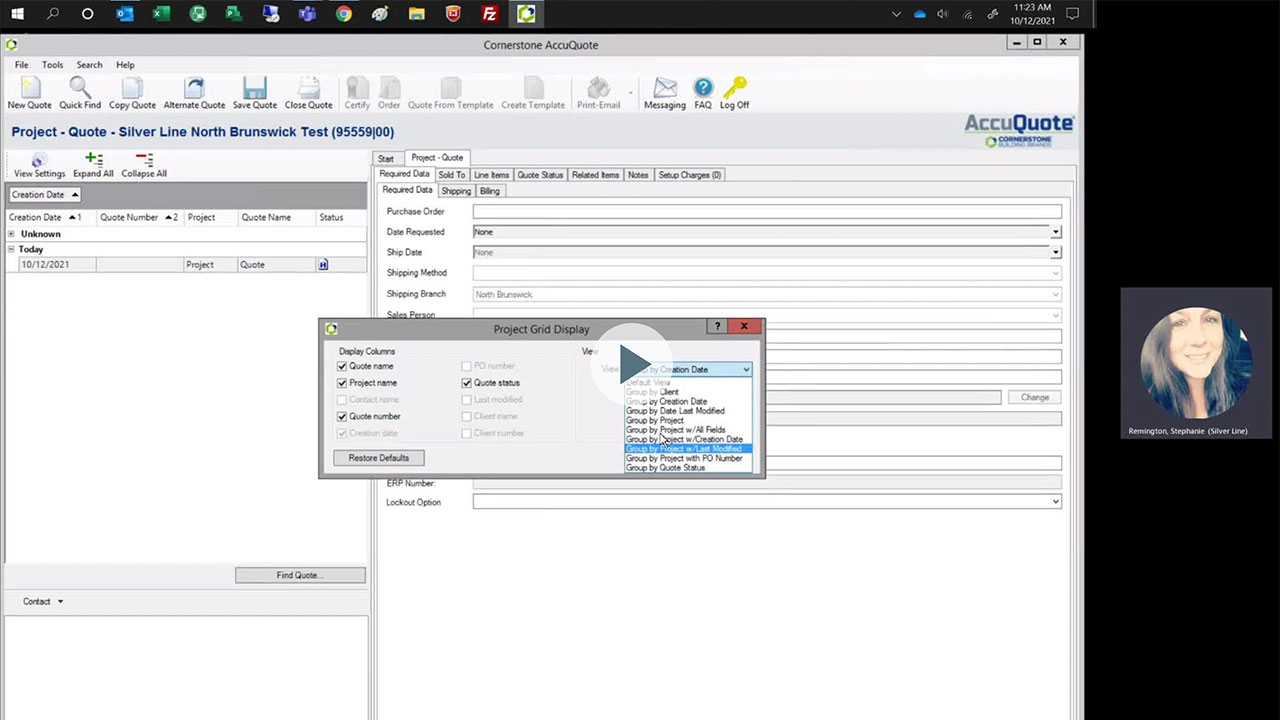Image resolution: width=1280 pixels, height=720 pixels.
Task: Open the Shipping Branch dropdown
Action: coord(1056,294)
